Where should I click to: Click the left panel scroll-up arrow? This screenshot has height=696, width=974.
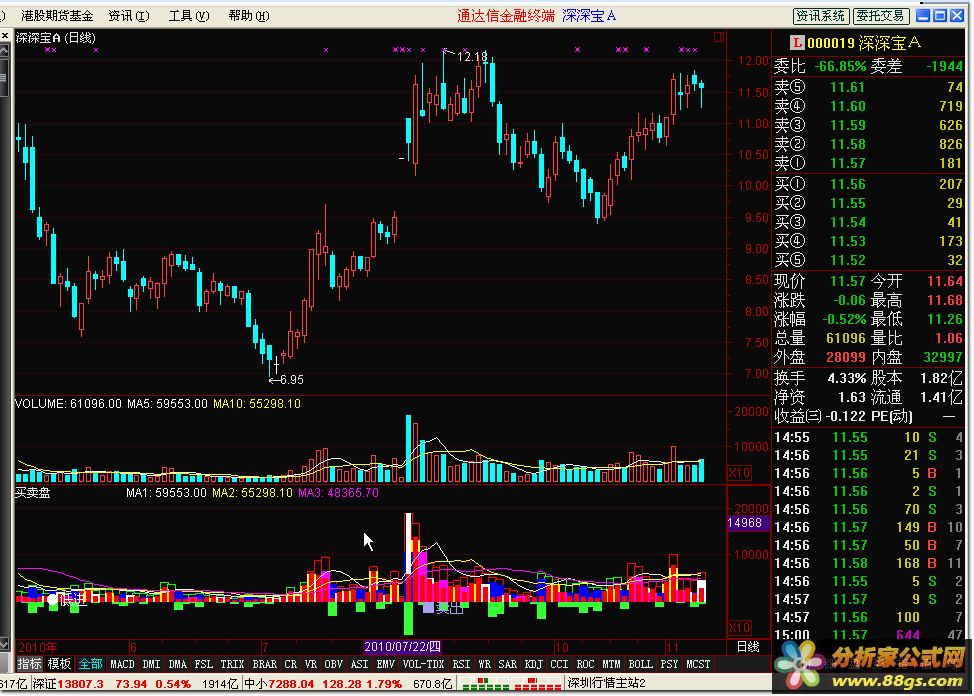(x=4, y=50)
